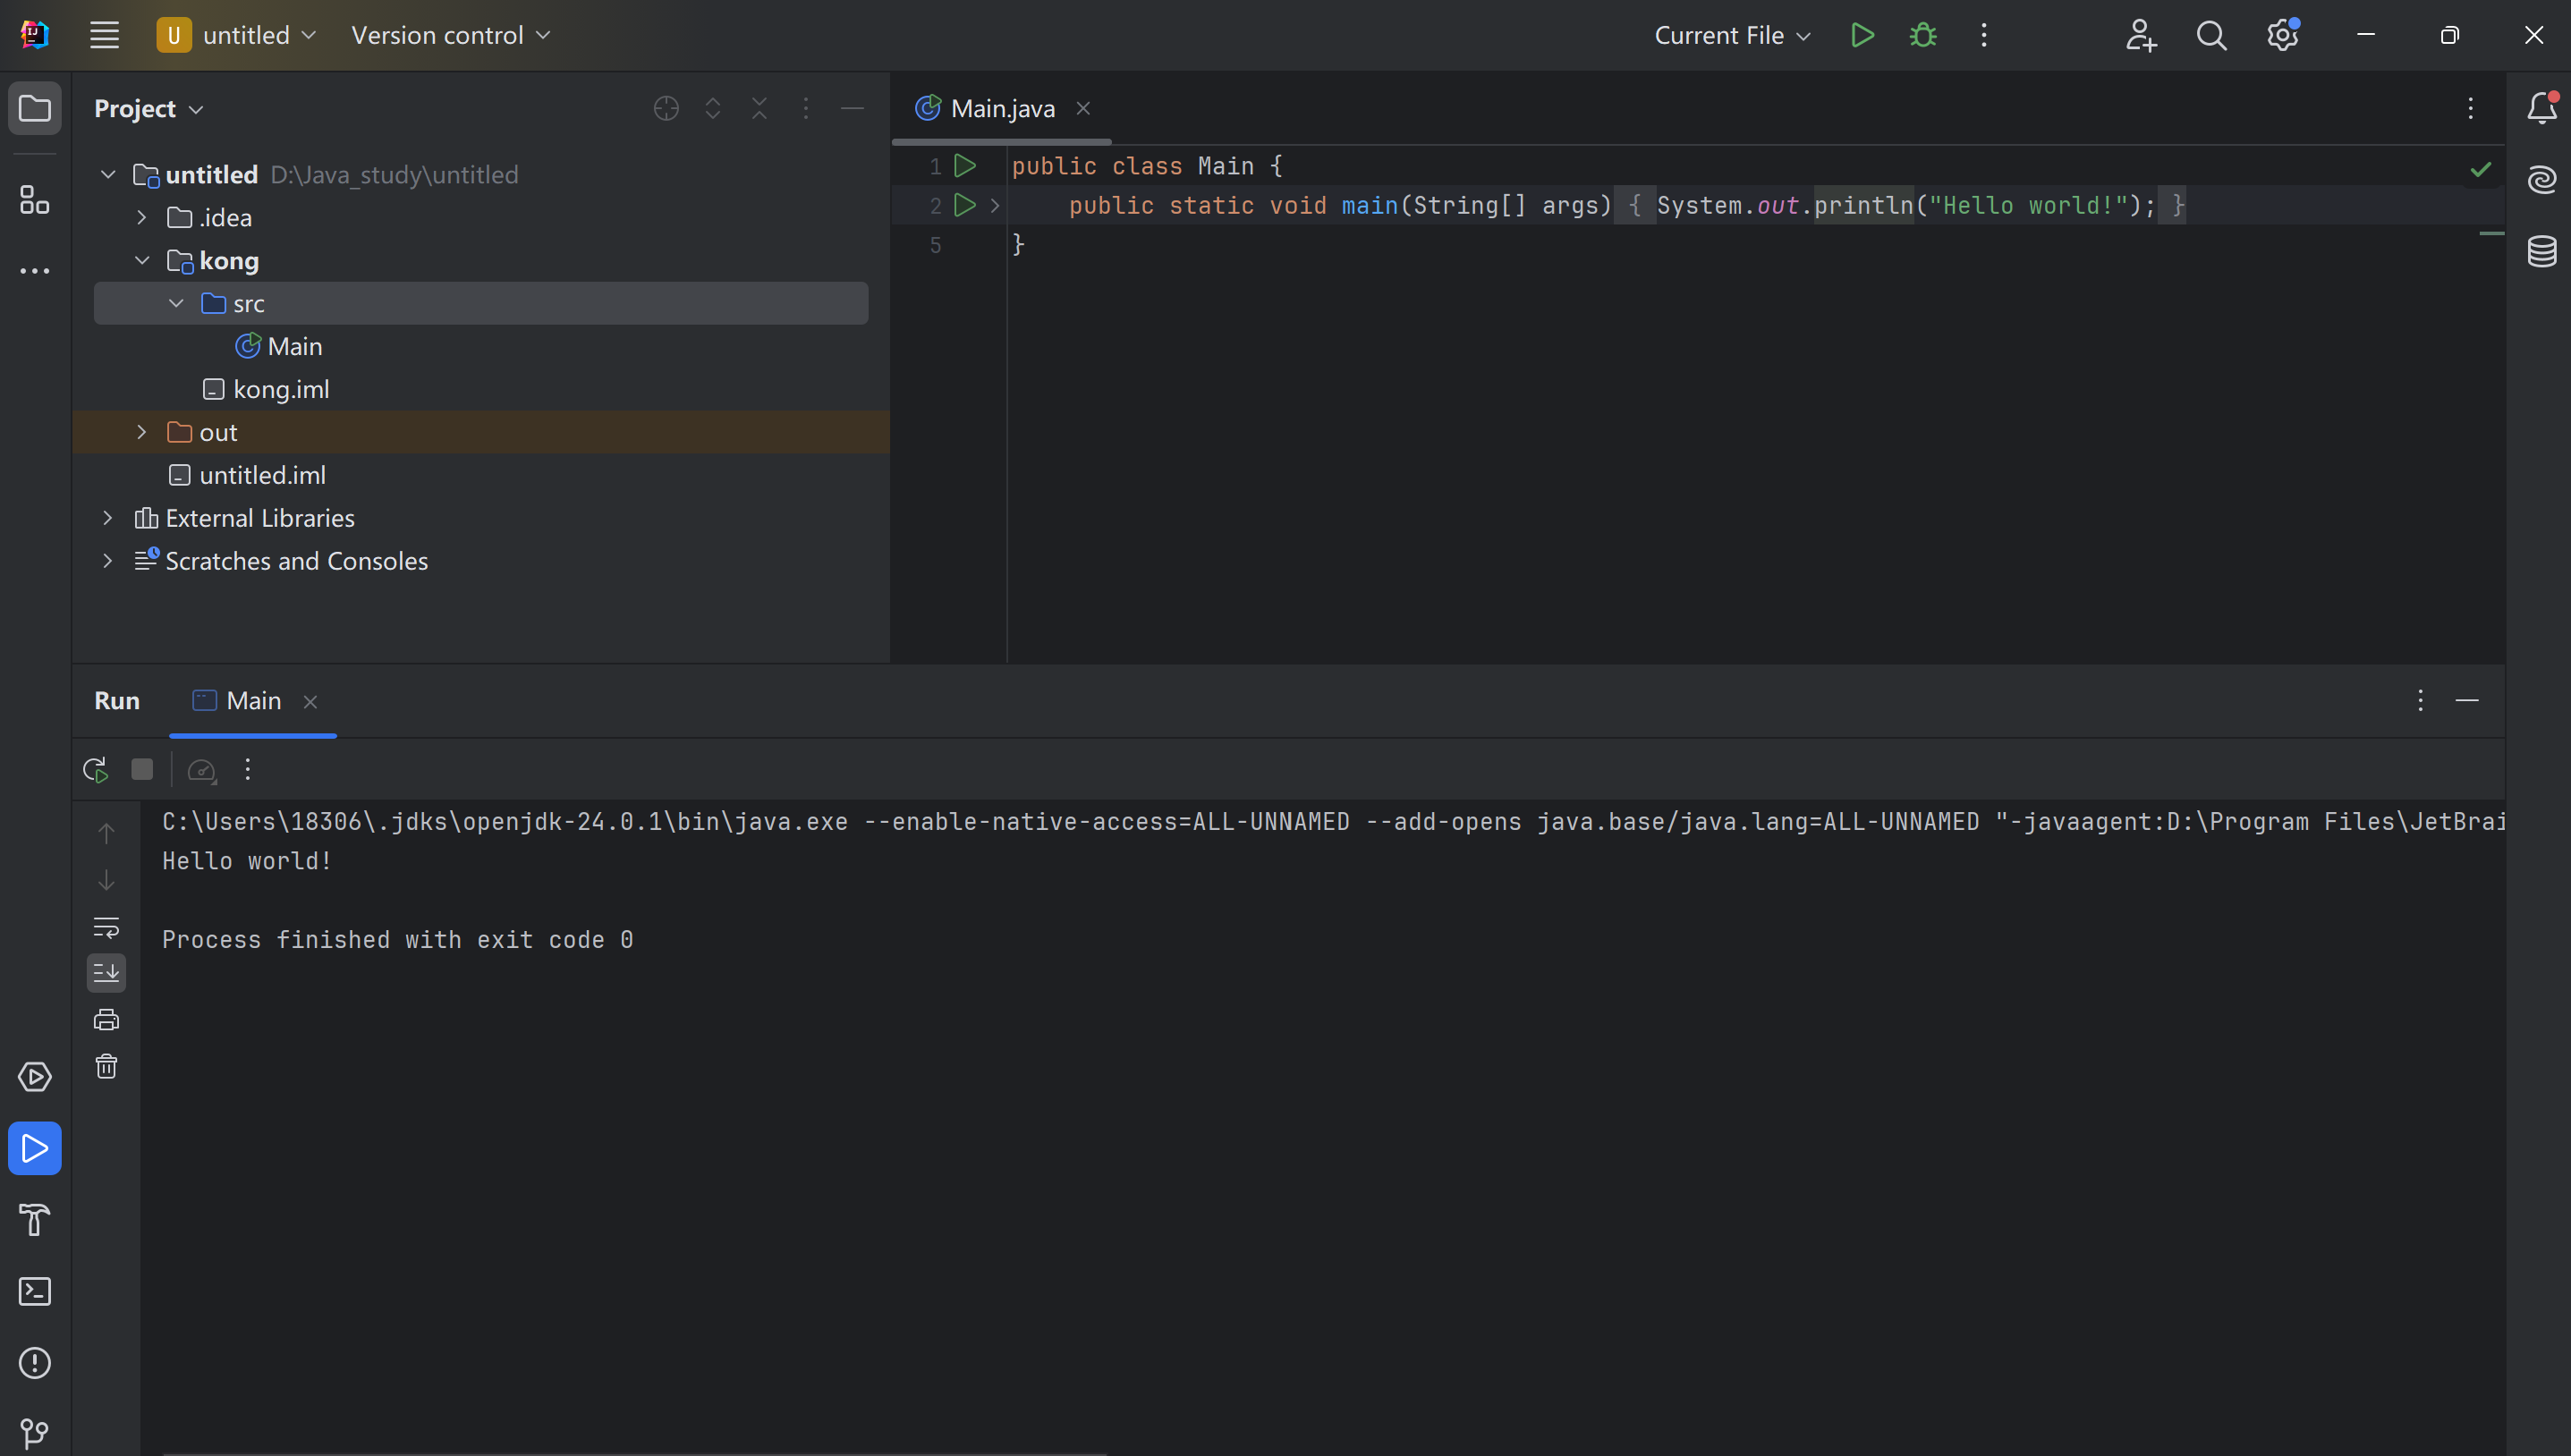Close the Main run tab
The image size is (2571, 1456).
(310, 702)
